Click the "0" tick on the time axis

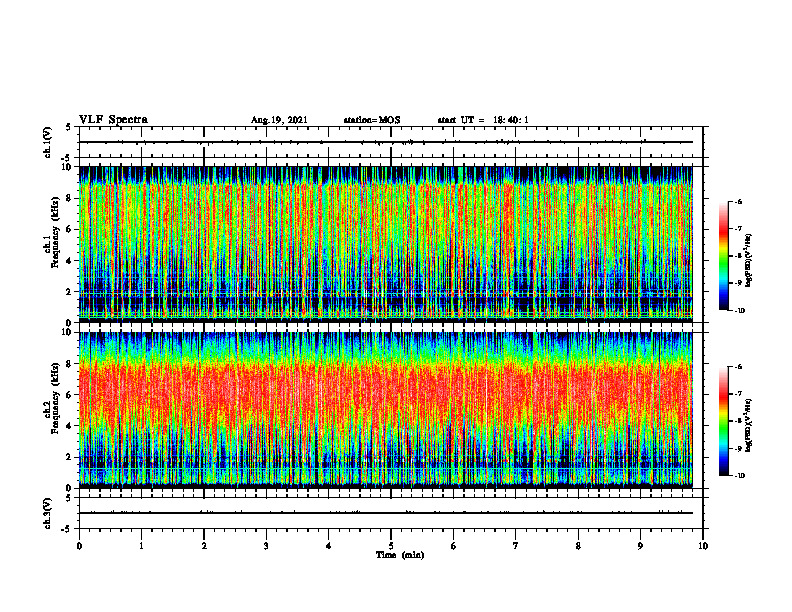[x=79, y=546]
